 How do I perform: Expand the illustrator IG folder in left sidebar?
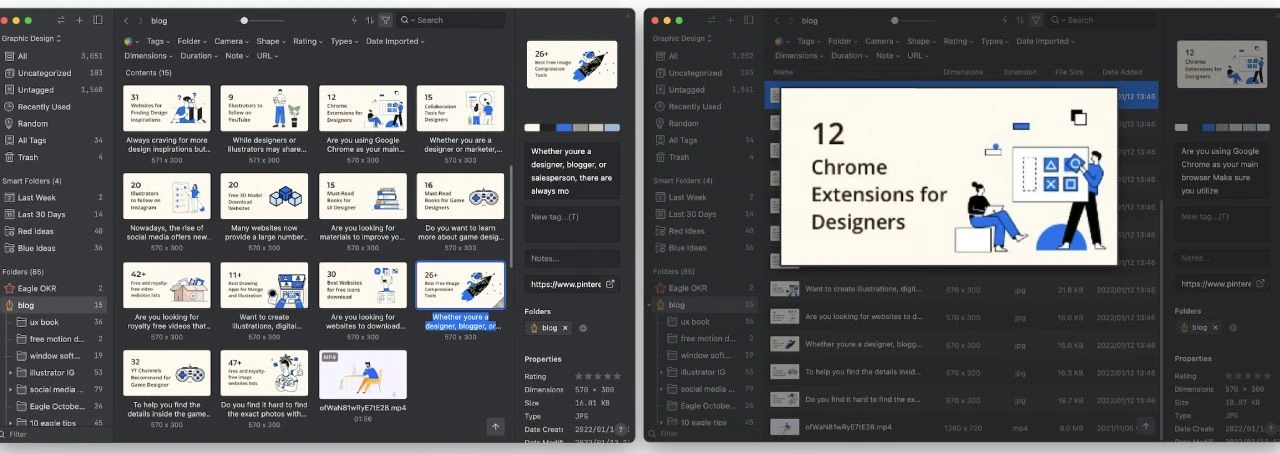[10, 372]
